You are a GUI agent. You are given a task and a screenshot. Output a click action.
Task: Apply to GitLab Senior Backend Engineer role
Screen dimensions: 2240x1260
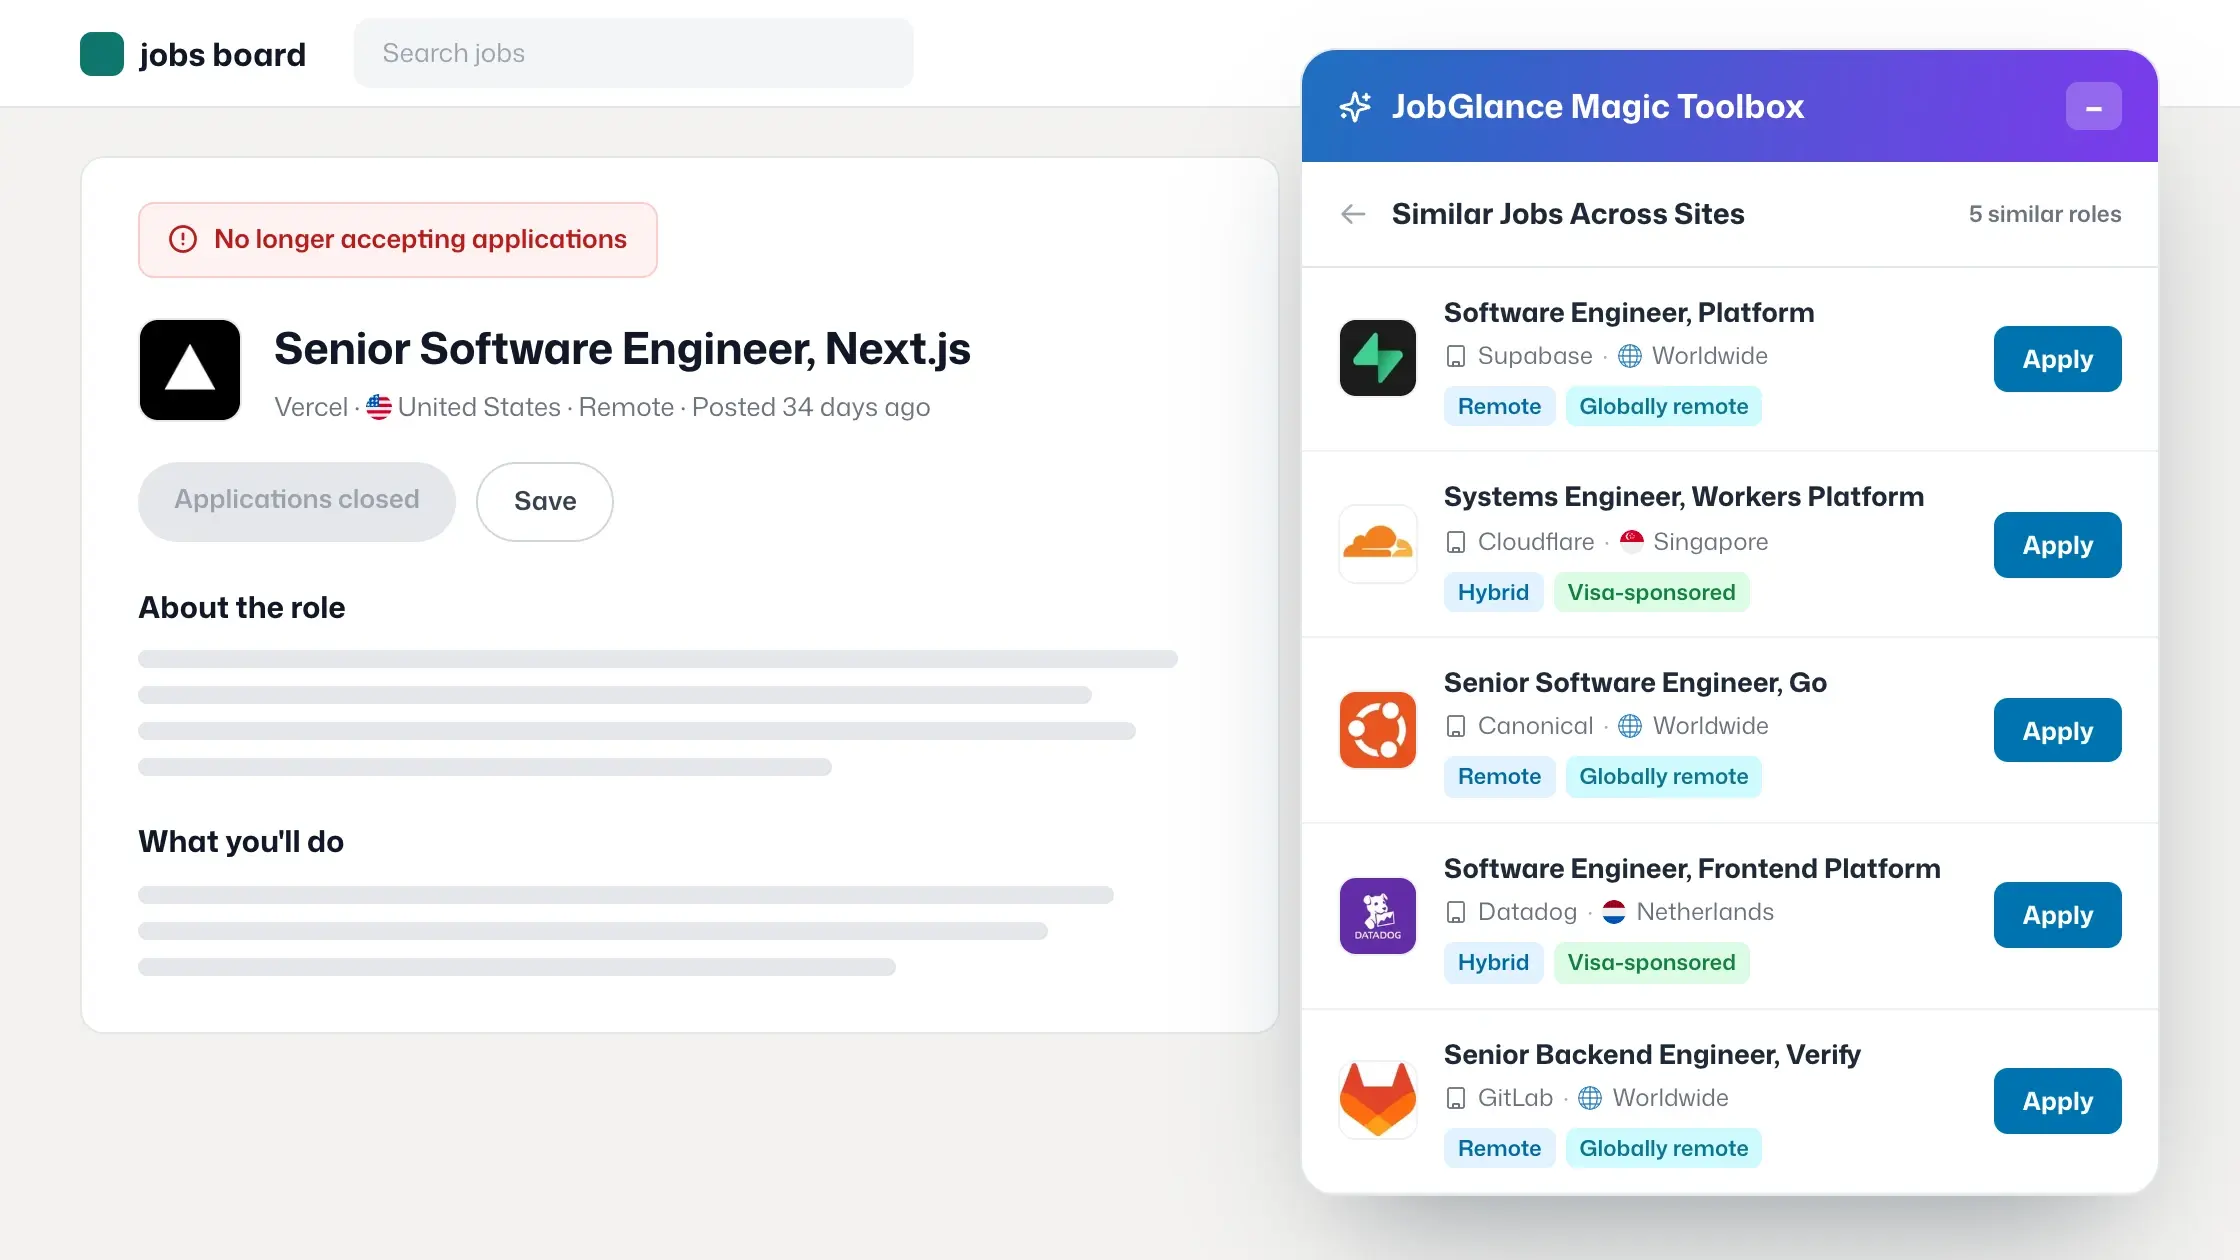[2057, 1101]
